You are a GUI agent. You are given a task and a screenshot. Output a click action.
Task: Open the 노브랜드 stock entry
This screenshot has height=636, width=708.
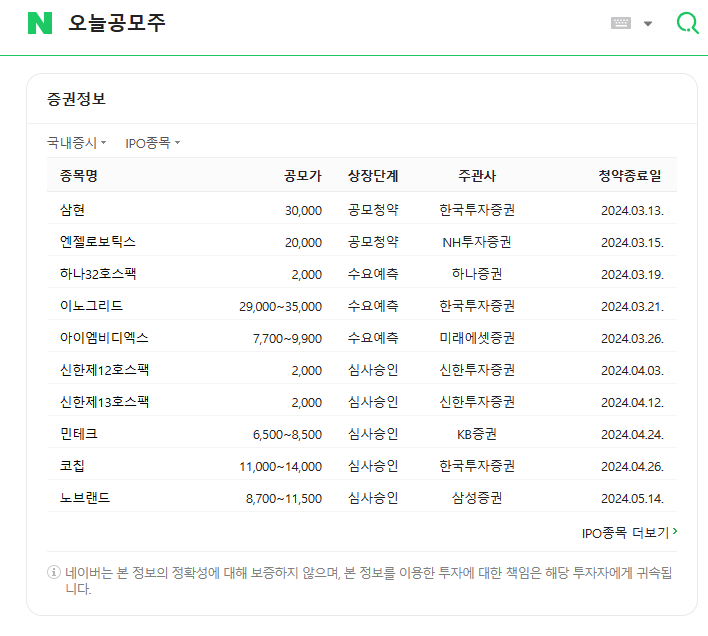click(x=85, y=498)
